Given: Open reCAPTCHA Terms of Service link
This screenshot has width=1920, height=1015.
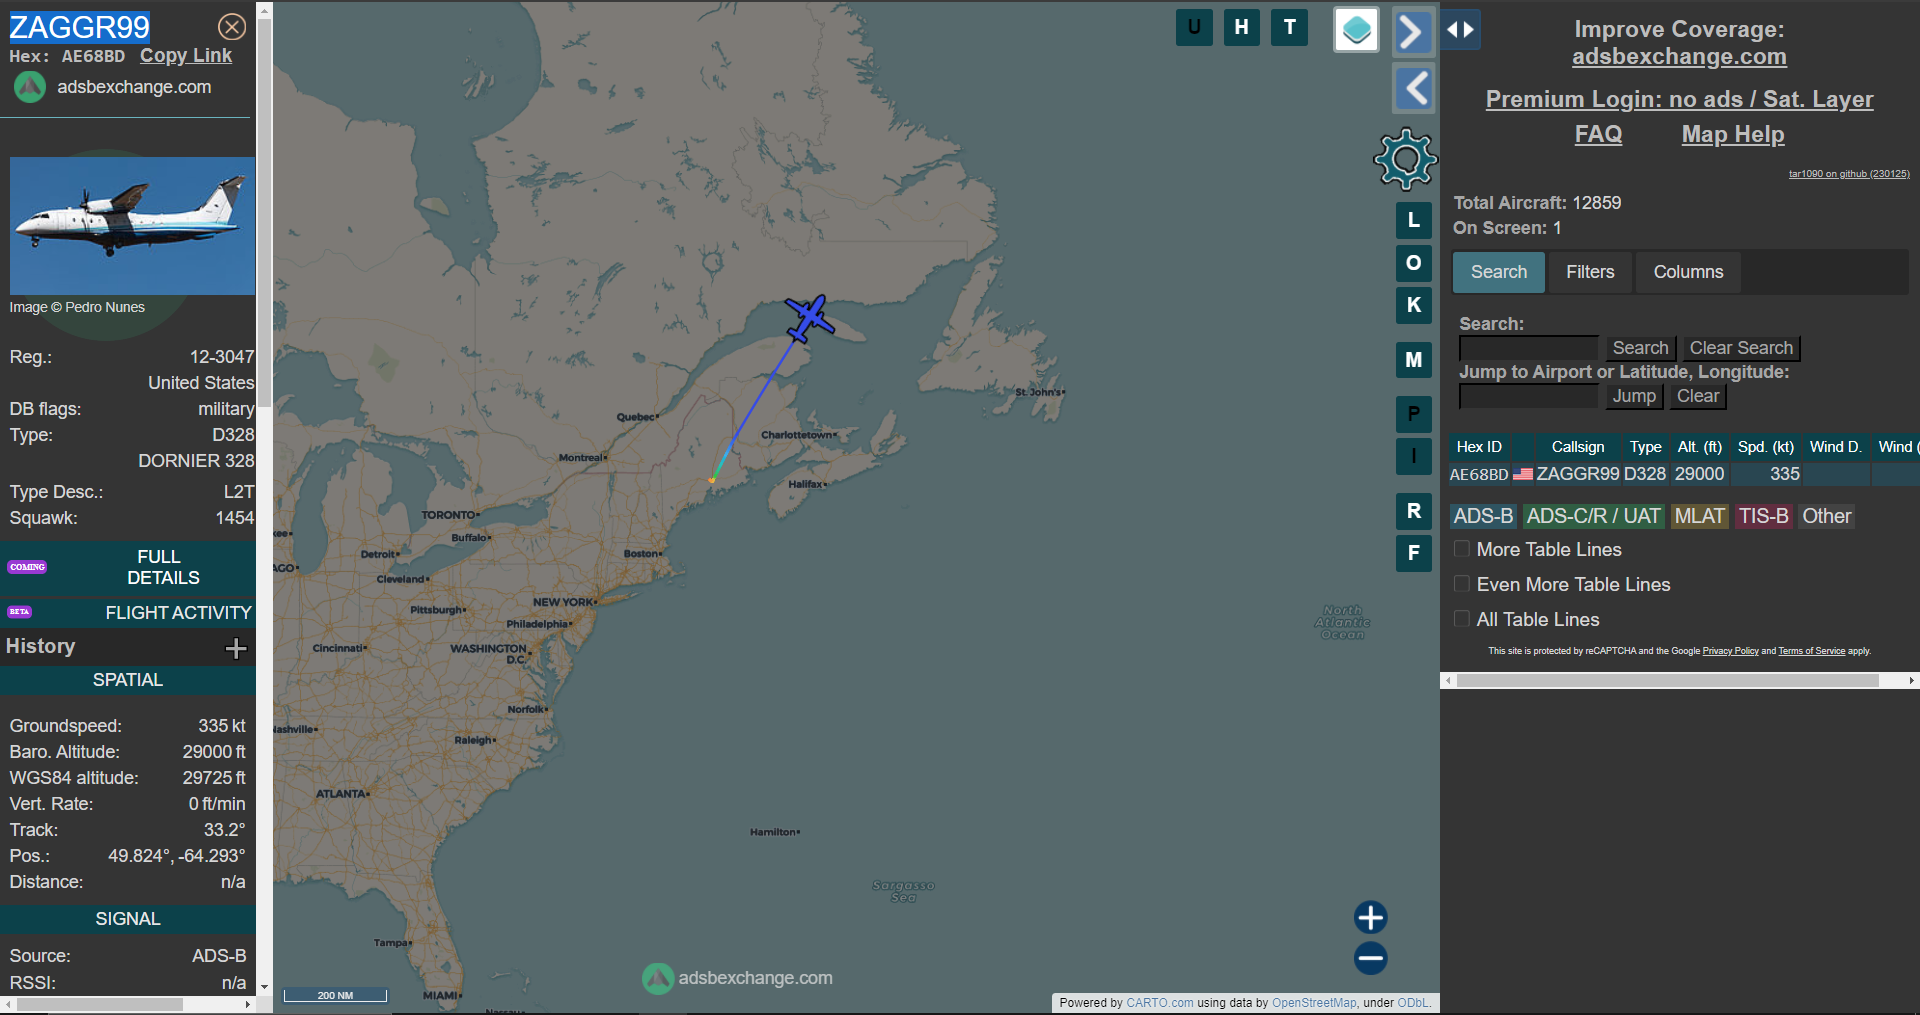Looking at the screenshot, I should pyautogui.click(x=1811, y=651).
